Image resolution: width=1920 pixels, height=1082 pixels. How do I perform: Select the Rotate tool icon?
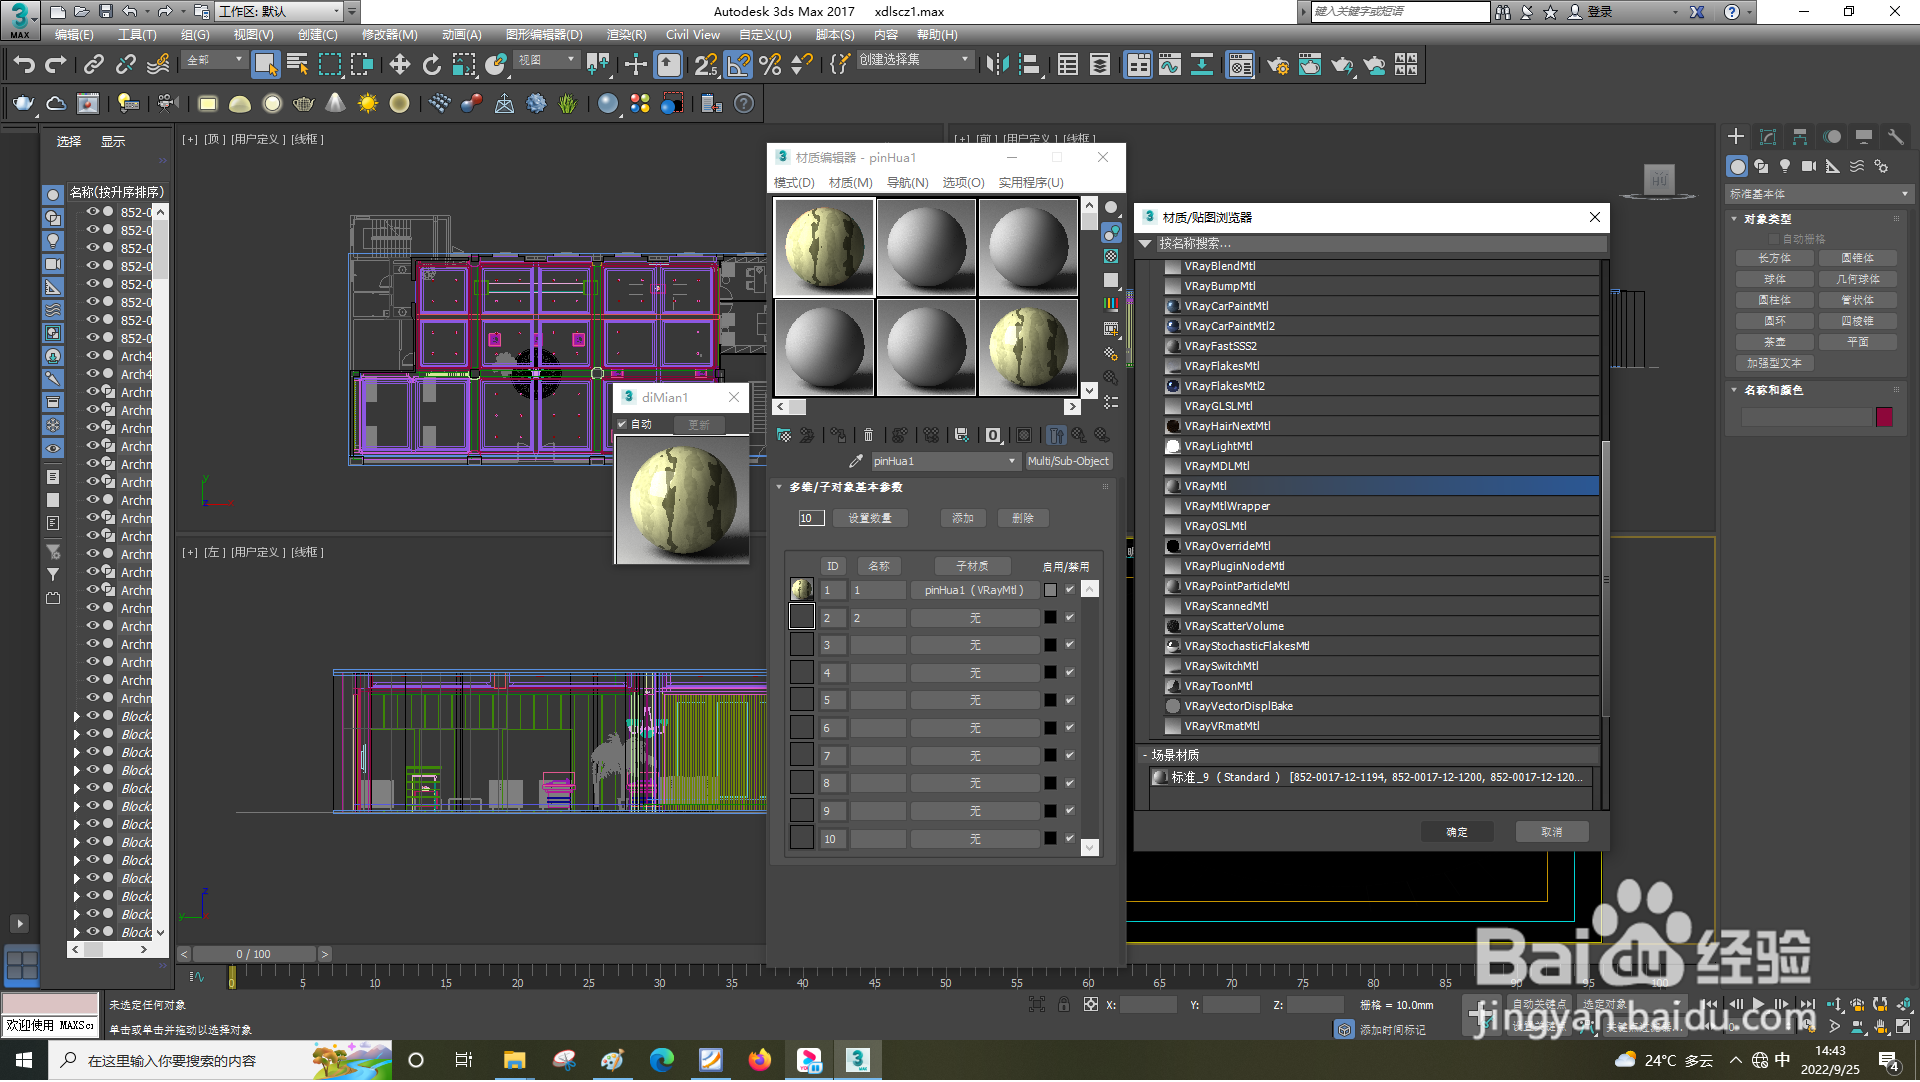click(431, 66)
